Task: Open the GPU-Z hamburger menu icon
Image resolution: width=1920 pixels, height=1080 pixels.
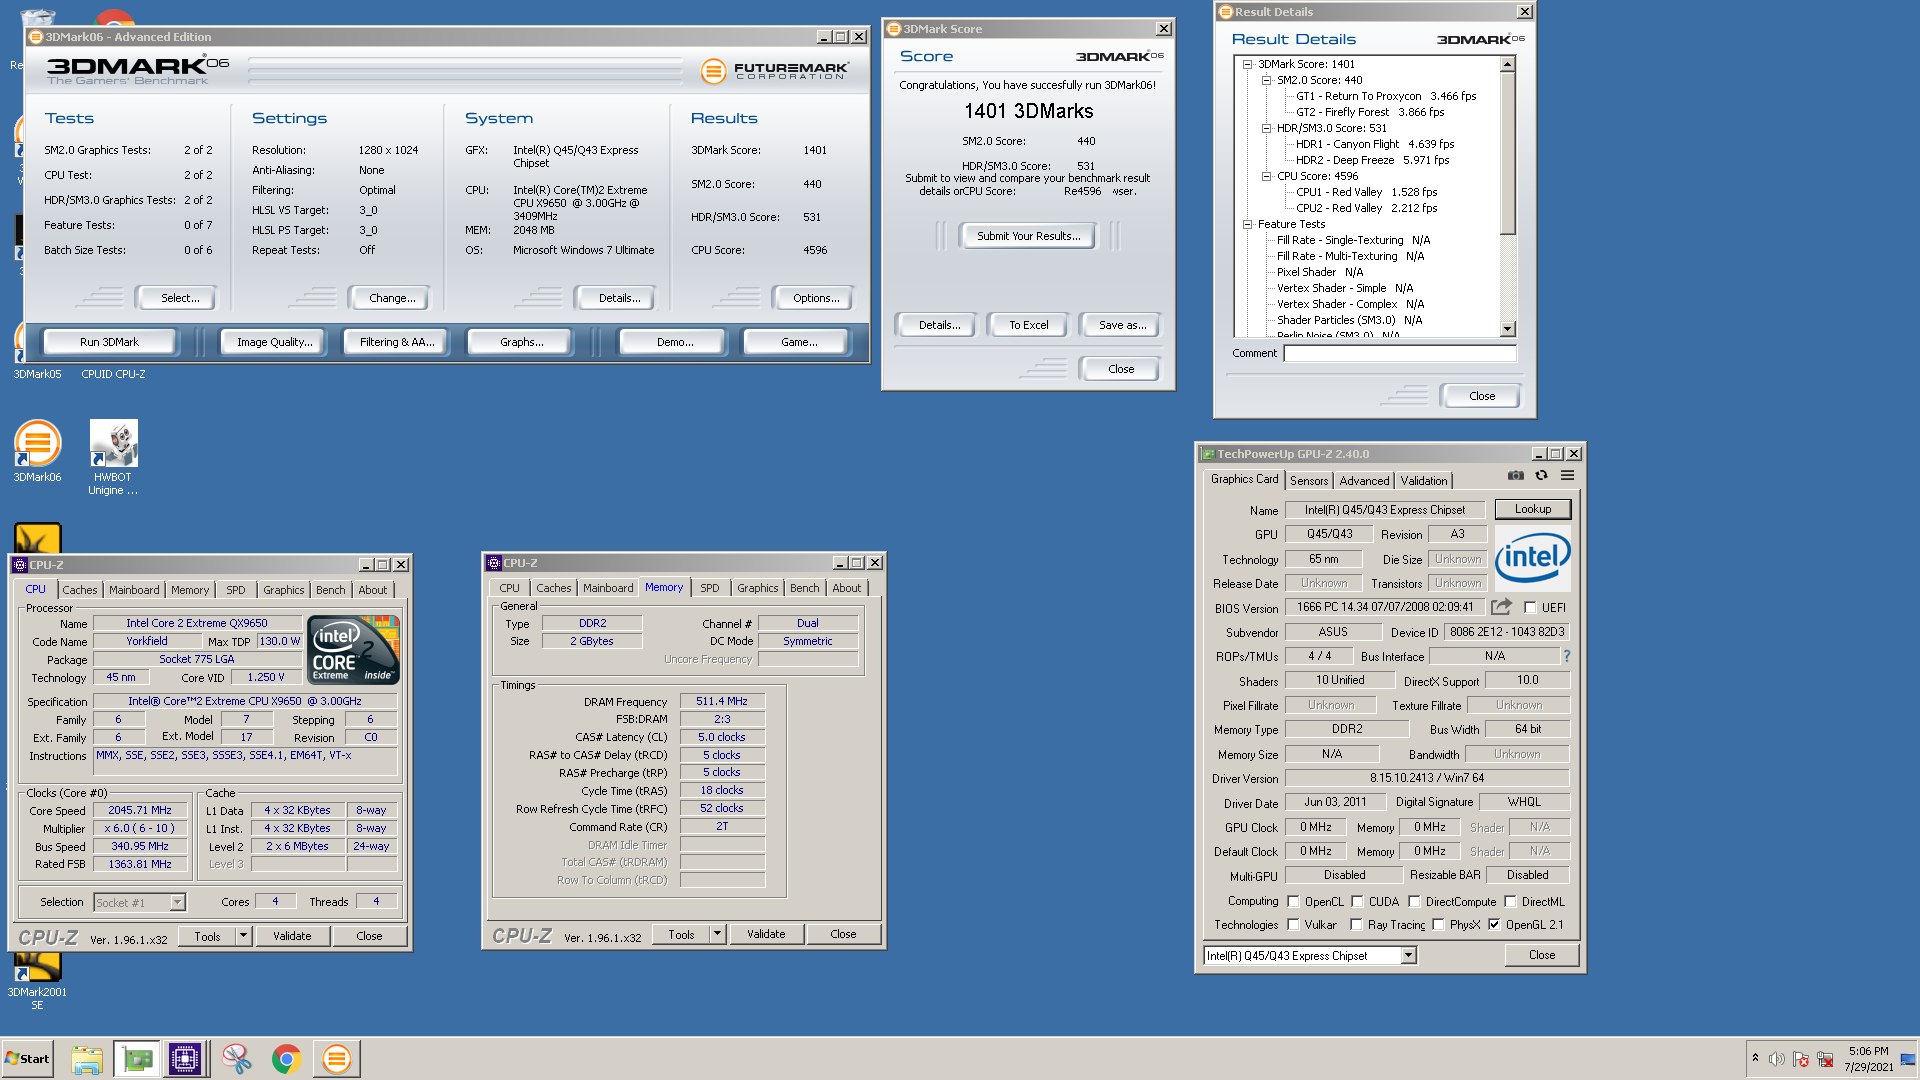Action: [1567, 476]
